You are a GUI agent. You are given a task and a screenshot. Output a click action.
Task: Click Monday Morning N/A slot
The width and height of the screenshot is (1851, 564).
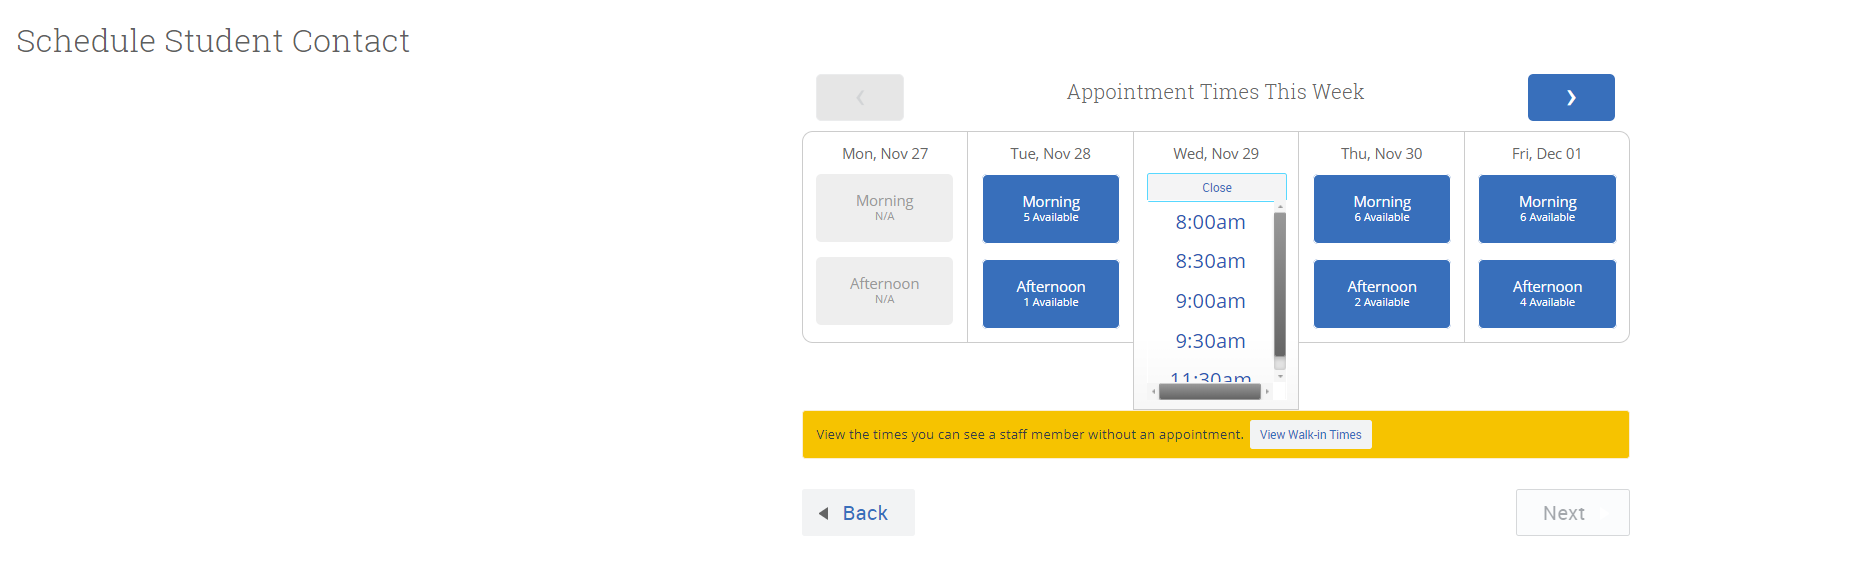coord(884,208)
